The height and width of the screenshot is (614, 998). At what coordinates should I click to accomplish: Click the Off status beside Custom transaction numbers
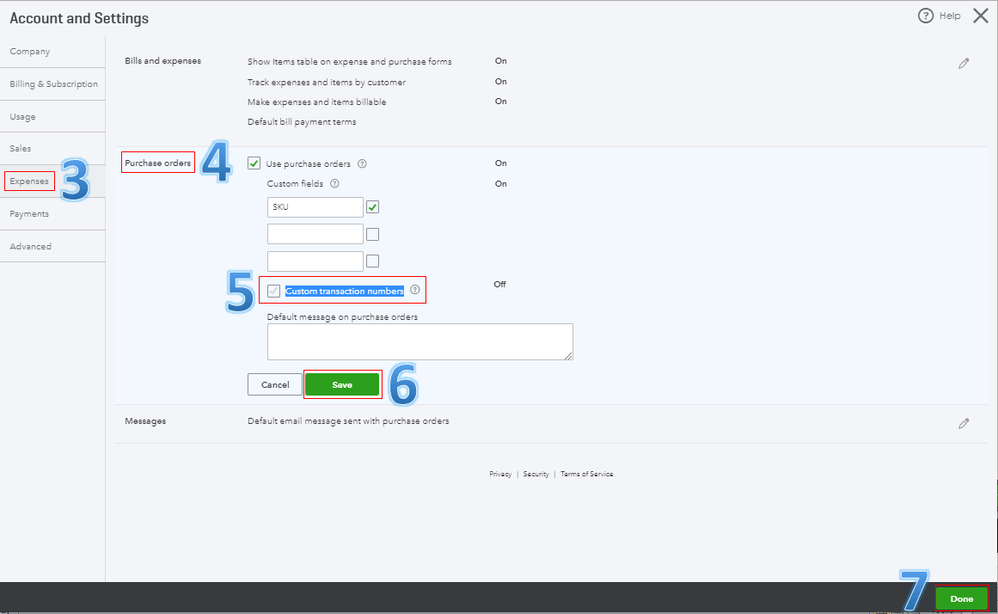click(x=500, y=284)
